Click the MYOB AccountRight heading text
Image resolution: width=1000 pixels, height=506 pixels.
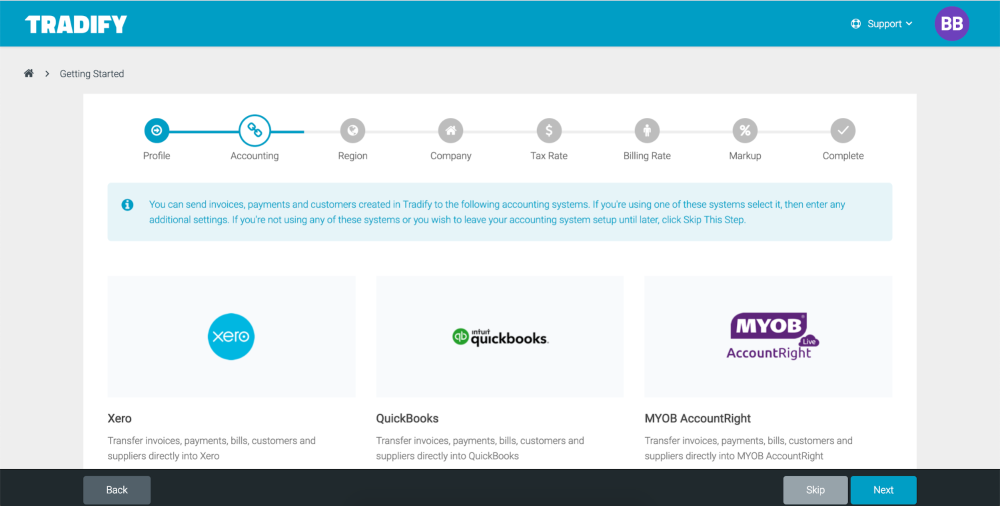coord(698,419)
